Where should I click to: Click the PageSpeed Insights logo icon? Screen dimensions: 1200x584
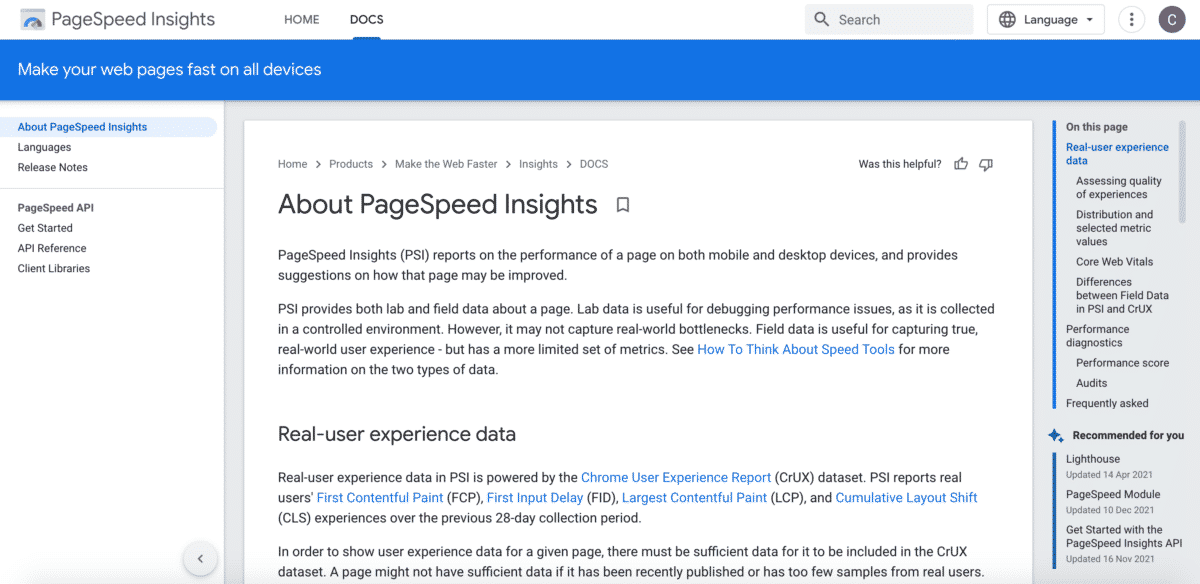tap(32, 19)
